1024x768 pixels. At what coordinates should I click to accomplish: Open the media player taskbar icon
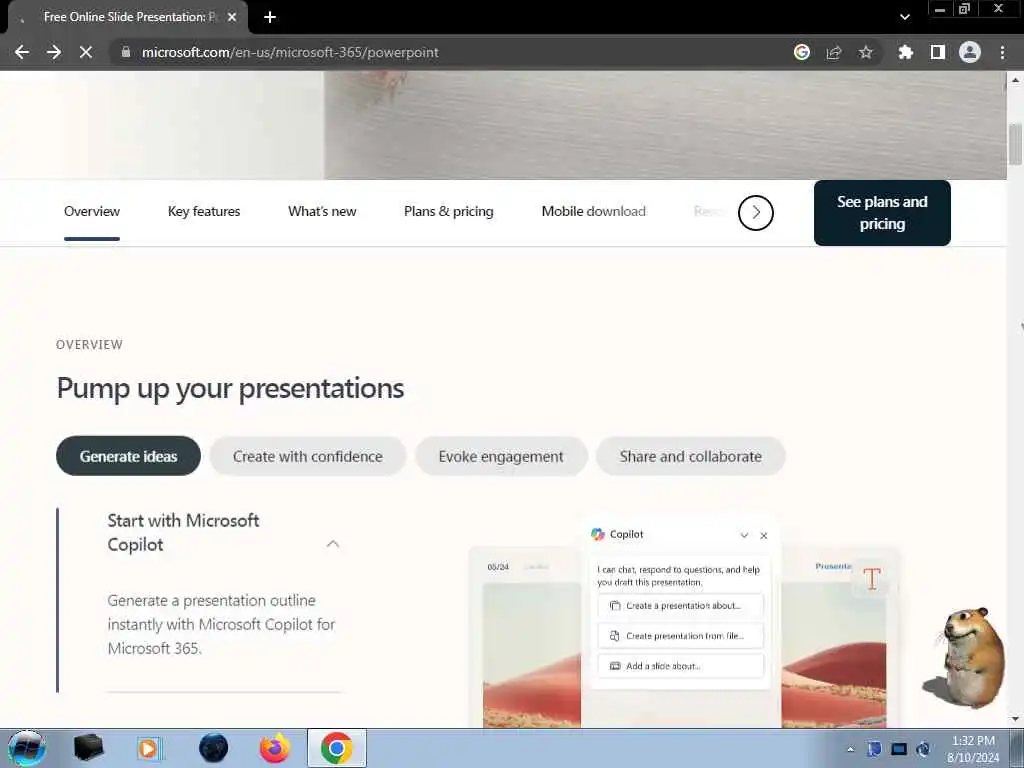coord(148,748)
